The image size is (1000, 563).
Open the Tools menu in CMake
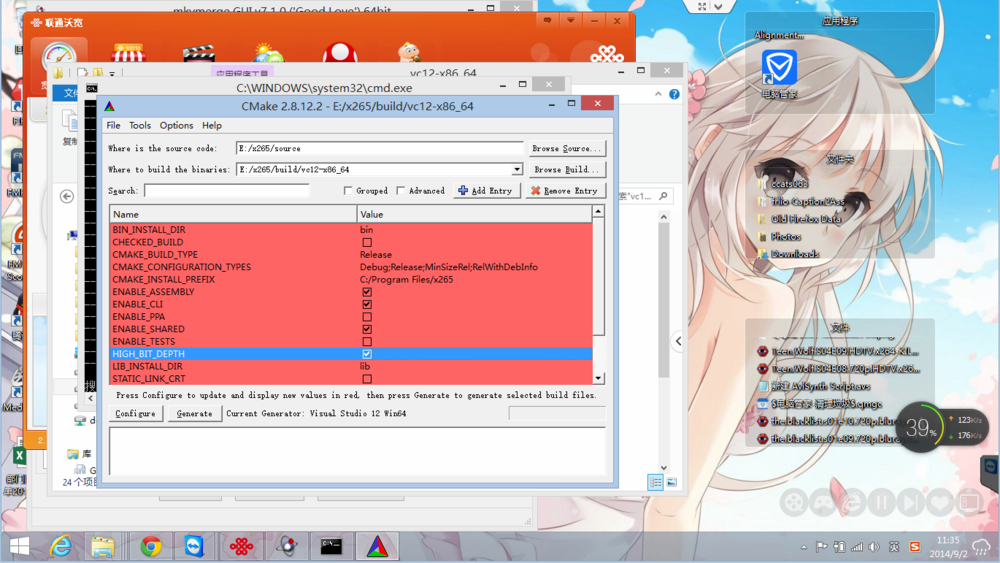point(140,126)
